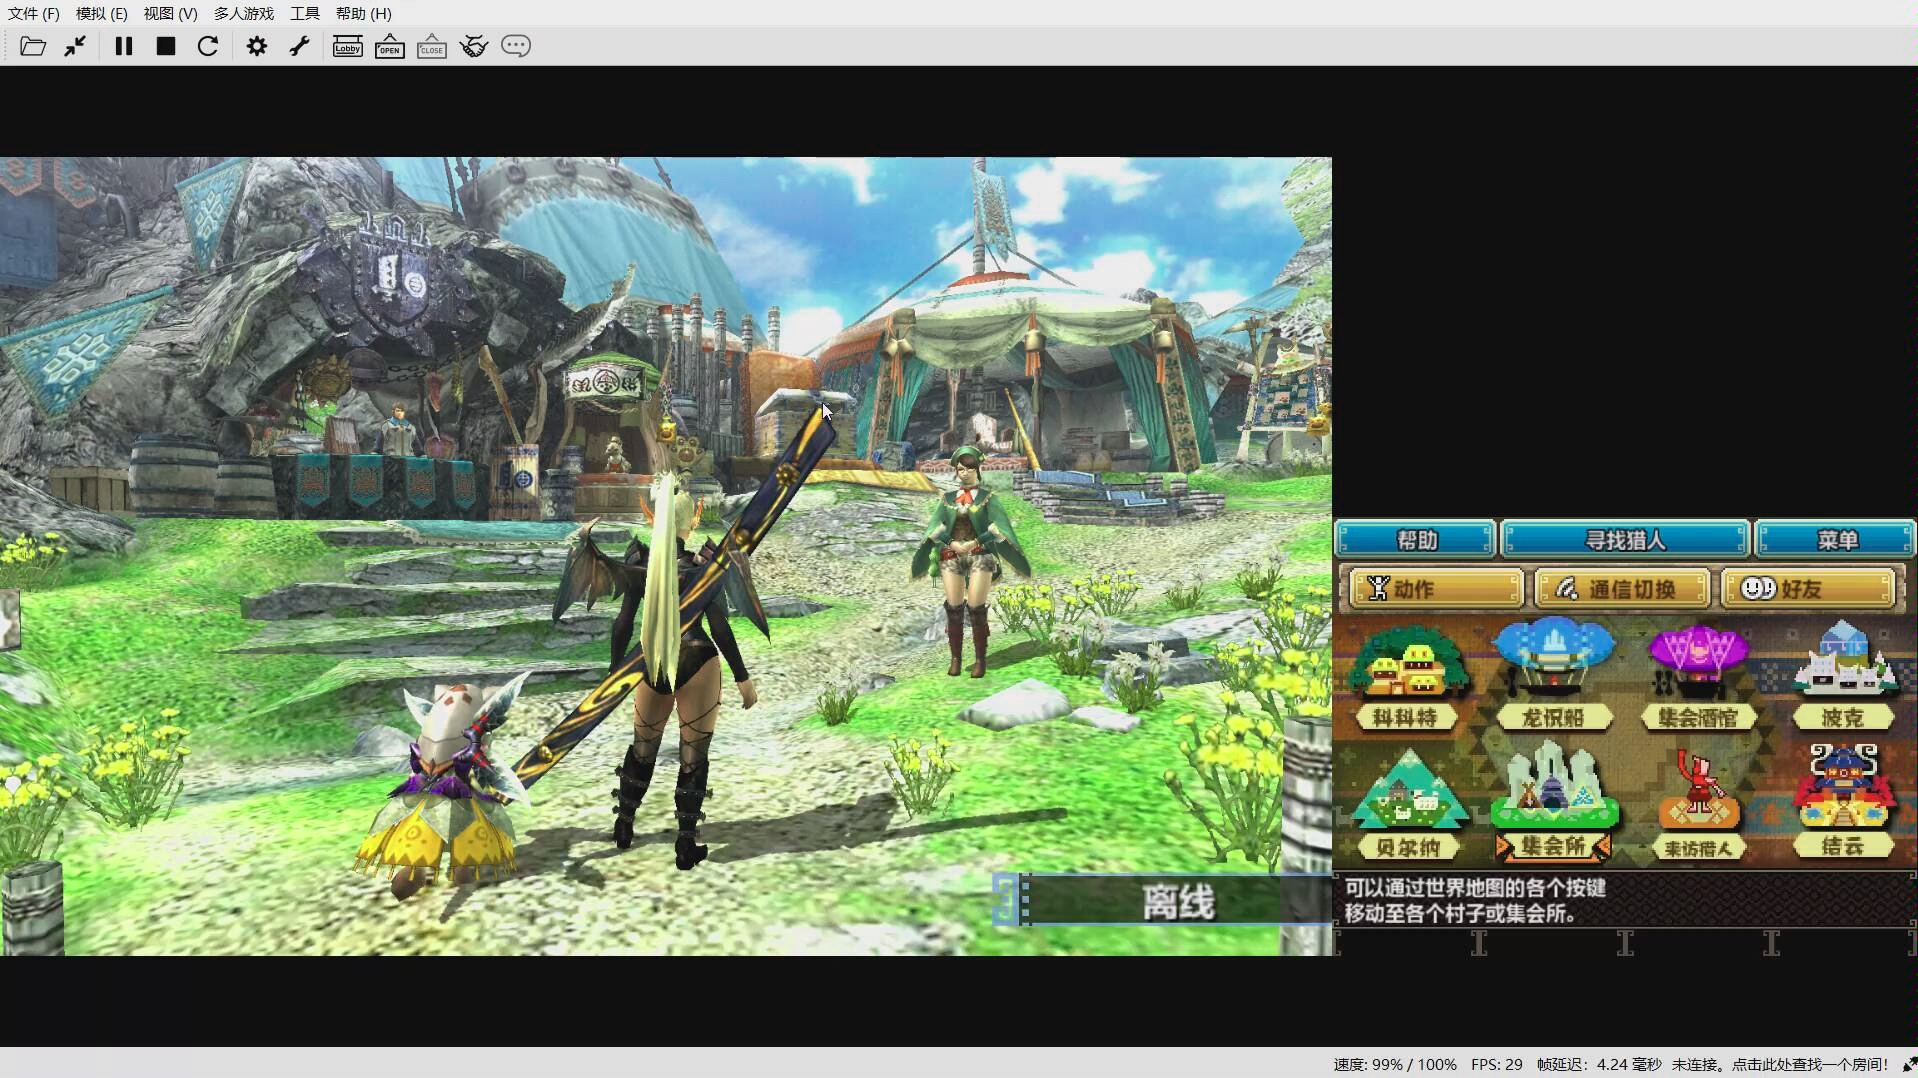Pause the emulation
This screenshot has width=1918, height=1078.
point(124,46)
